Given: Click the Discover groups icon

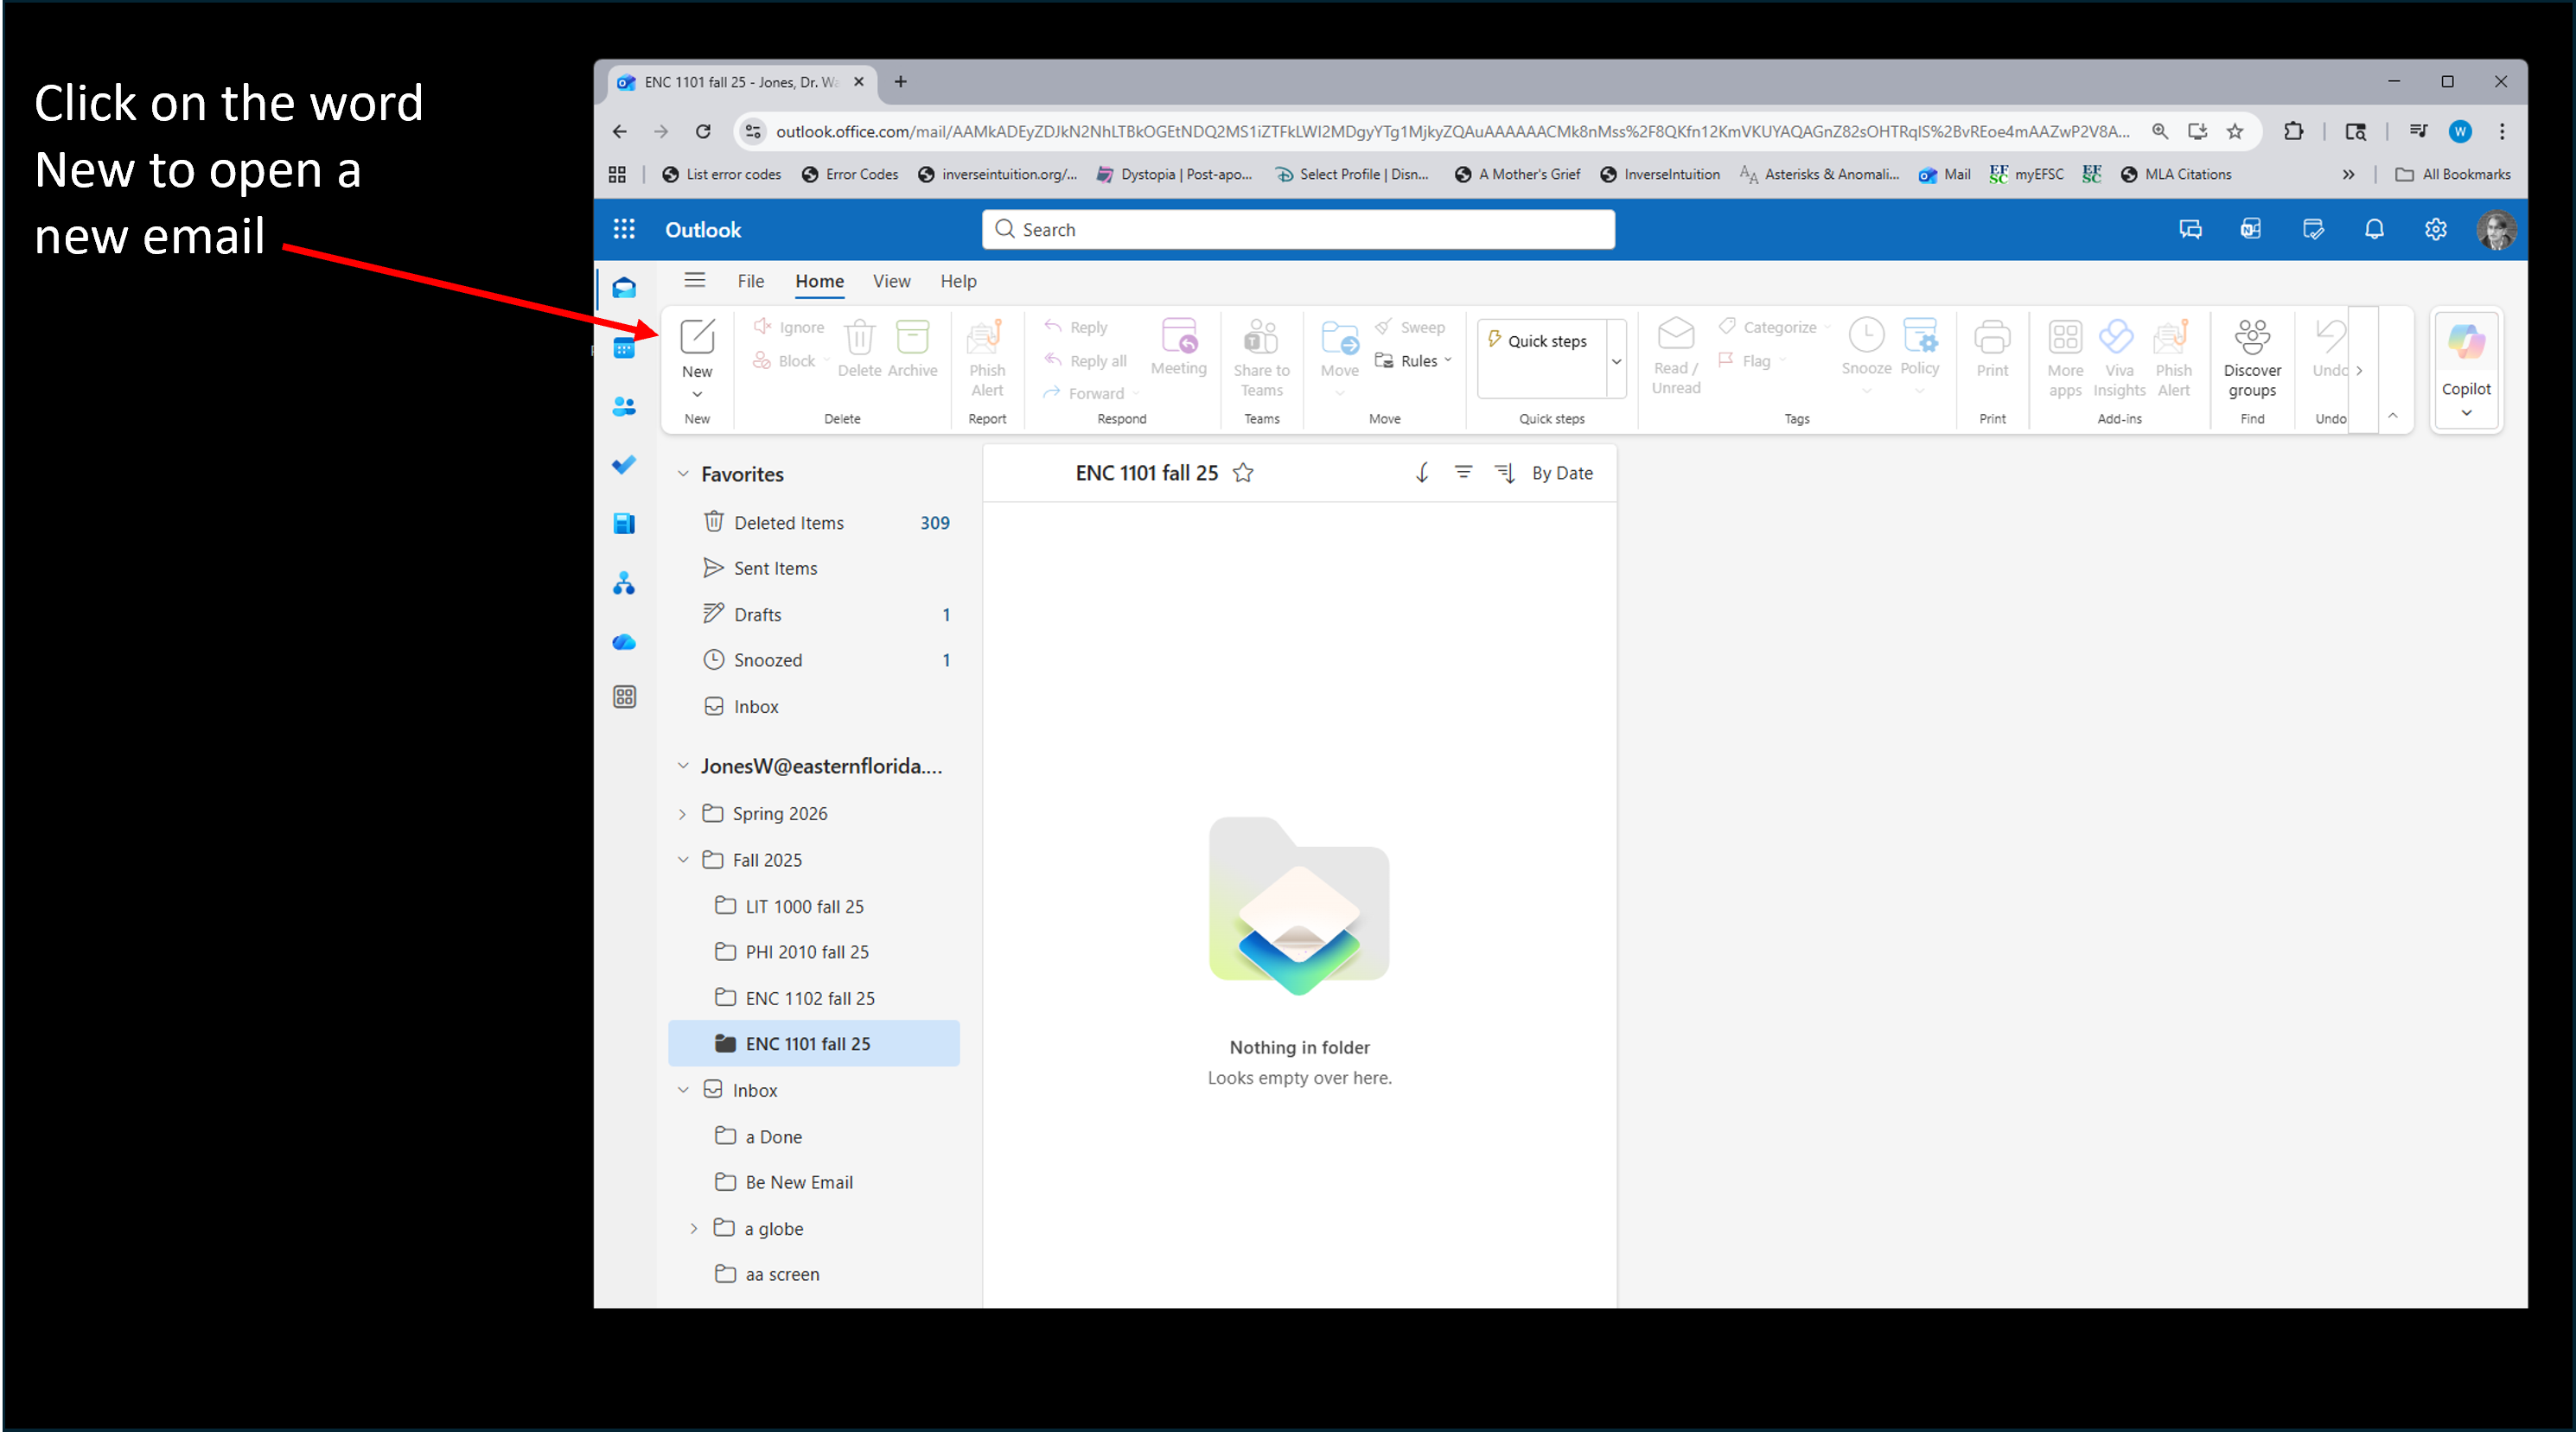Looking at the screenshot, I should (2251, 337).
